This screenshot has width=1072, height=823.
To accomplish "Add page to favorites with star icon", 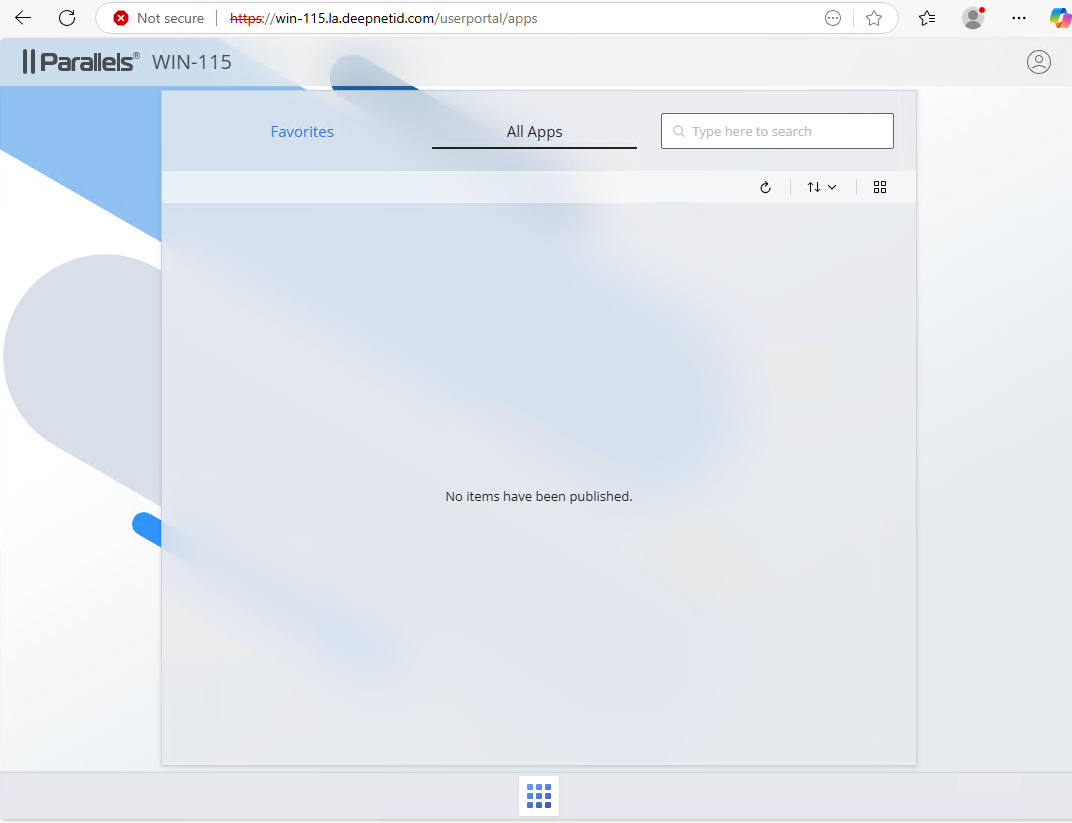I will [874, 18].
